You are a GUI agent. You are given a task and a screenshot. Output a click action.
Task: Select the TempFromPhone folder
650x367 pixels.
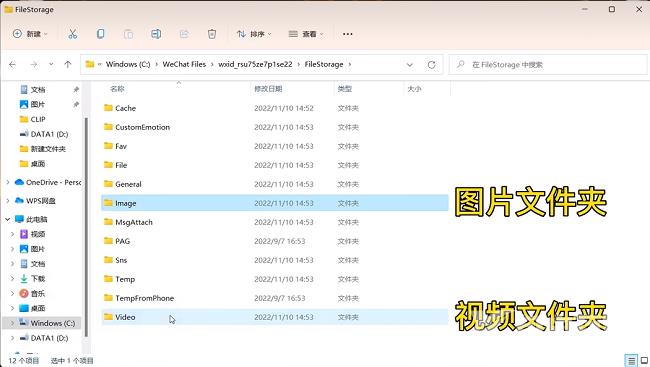(274, 298)
